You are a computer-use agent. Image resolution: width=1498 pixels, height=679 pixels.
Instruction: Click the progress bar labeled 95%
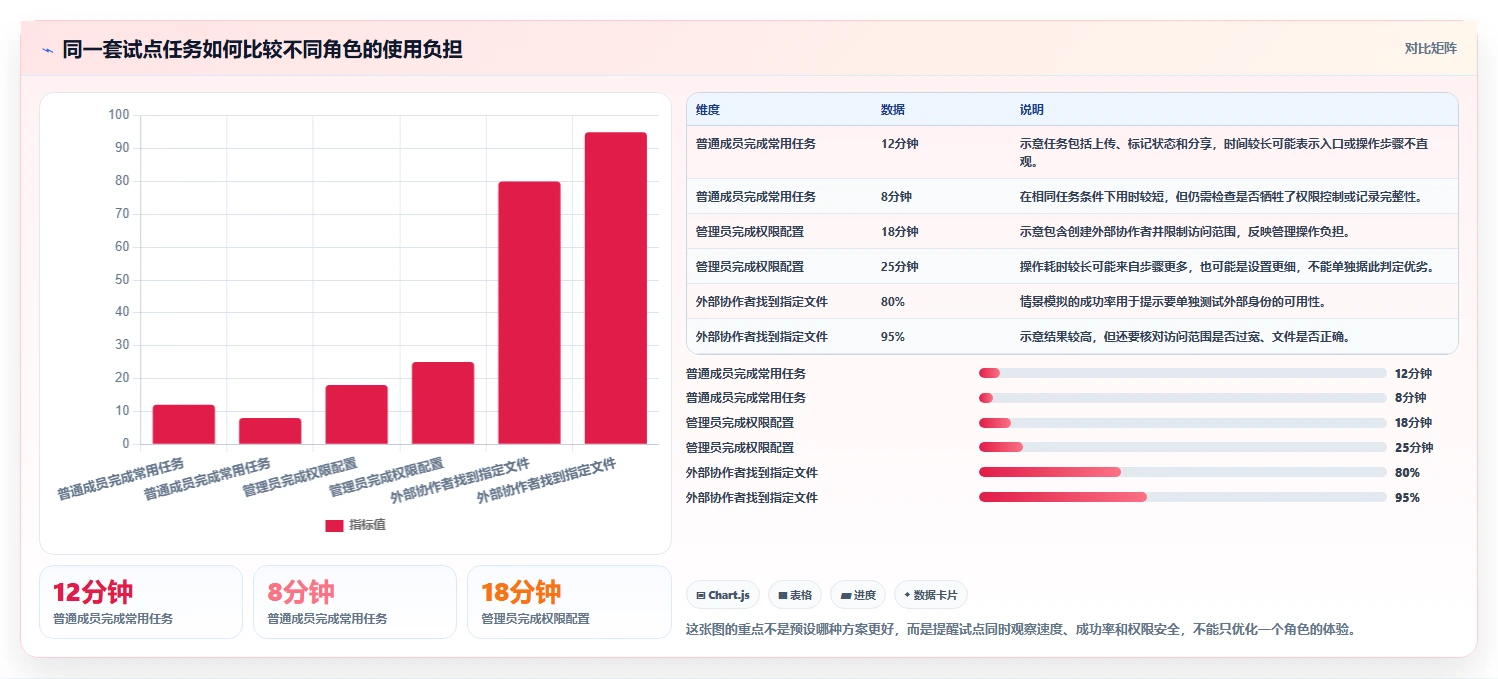(x=1183, y=497)
